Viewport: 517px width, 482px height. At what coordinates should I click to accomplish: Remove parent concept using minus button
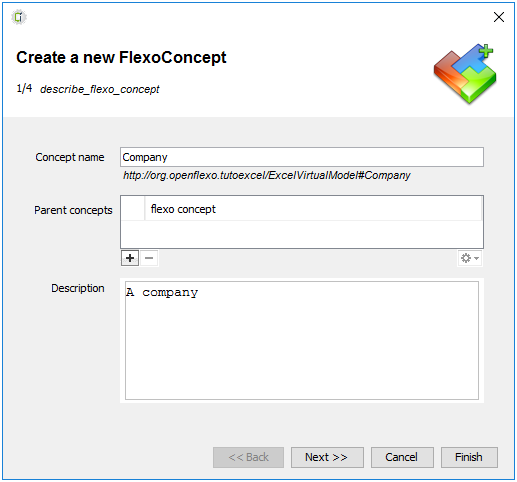pos(149,258)
